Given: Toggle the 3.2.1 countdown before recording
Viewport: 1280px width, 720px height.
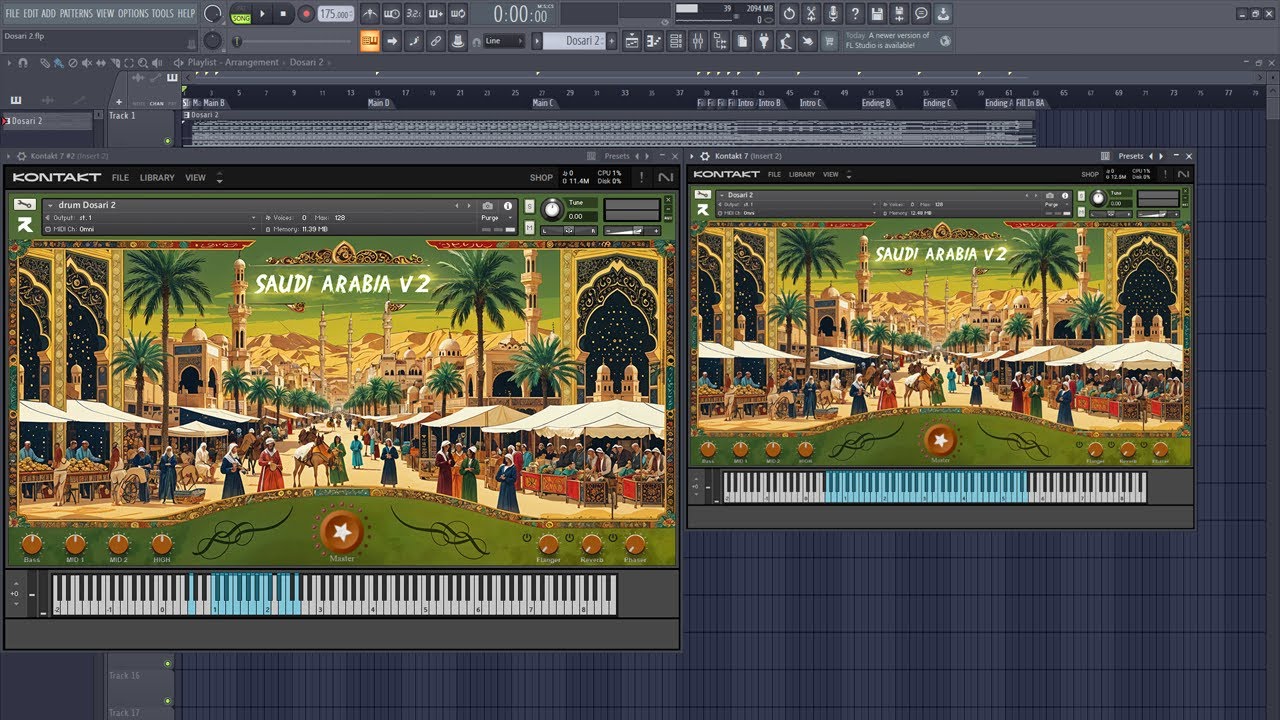Looking at the screenshot, I should [414, 14].
